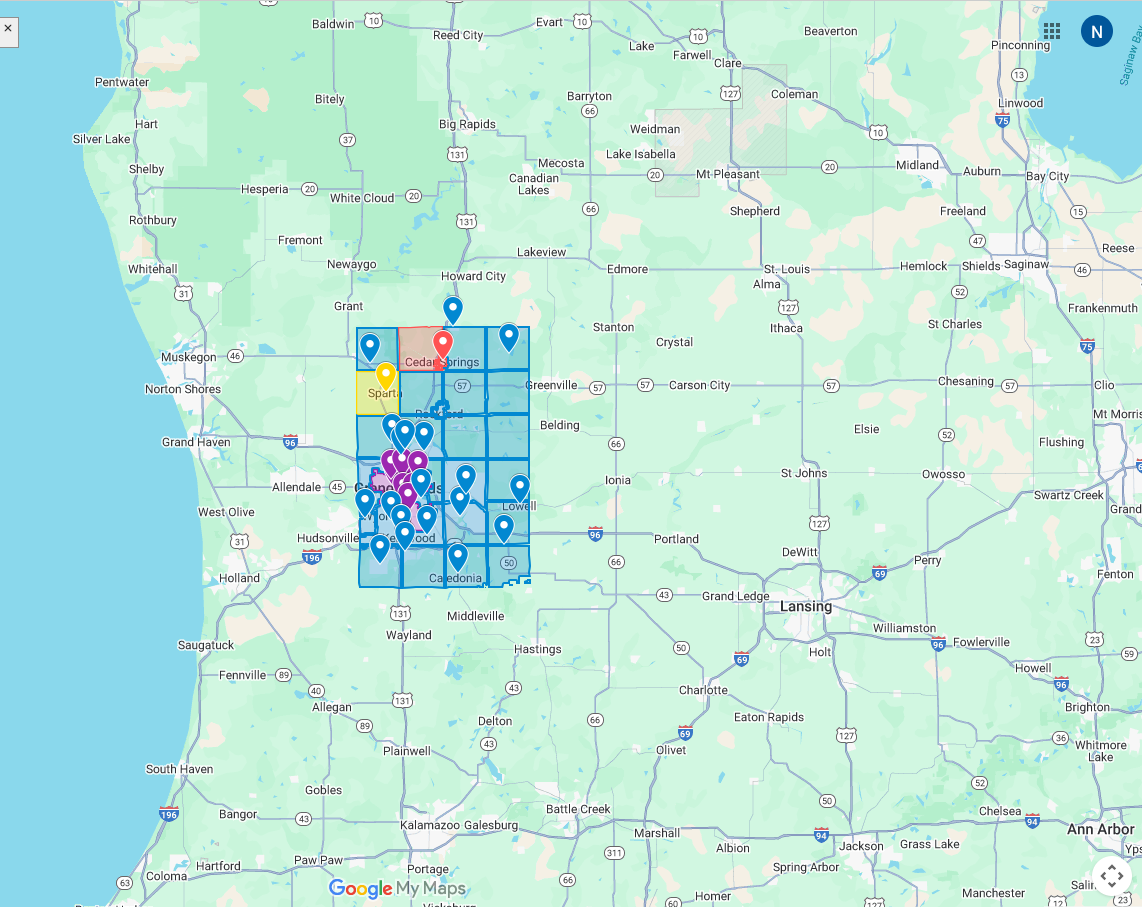
Task: Click the Ann Arbor city label
Action: [1100, 829]
